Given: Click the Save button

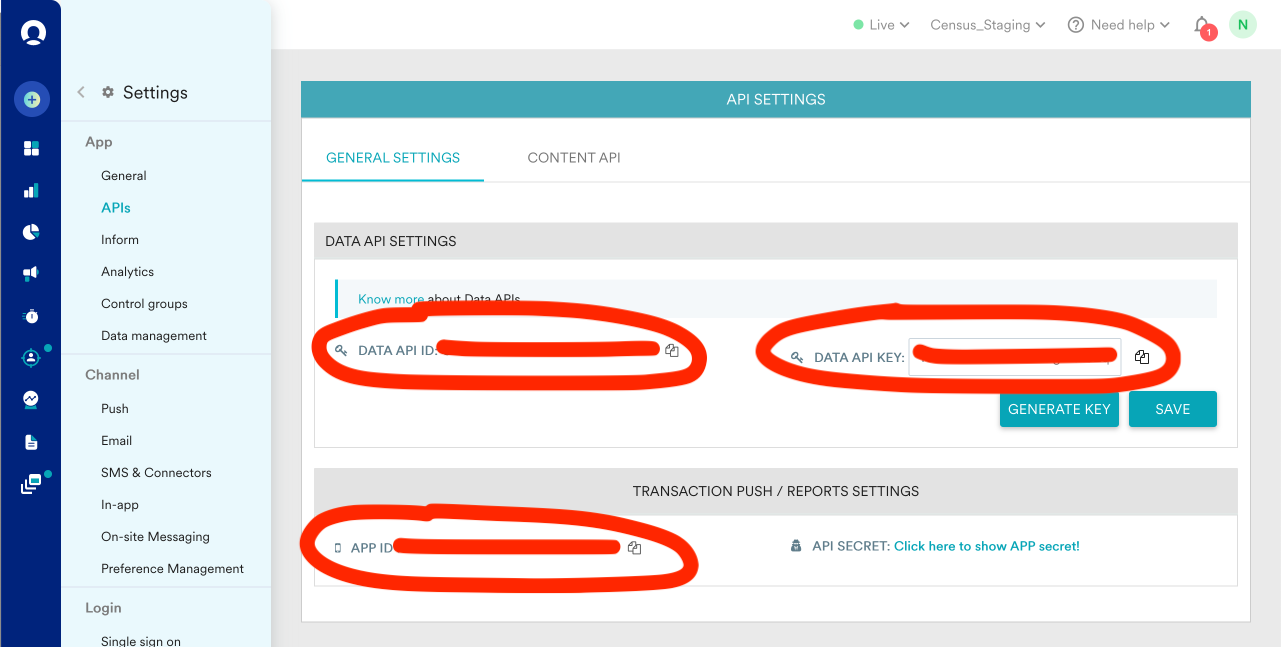Looking at the screenshot, I should [1172, 409].
